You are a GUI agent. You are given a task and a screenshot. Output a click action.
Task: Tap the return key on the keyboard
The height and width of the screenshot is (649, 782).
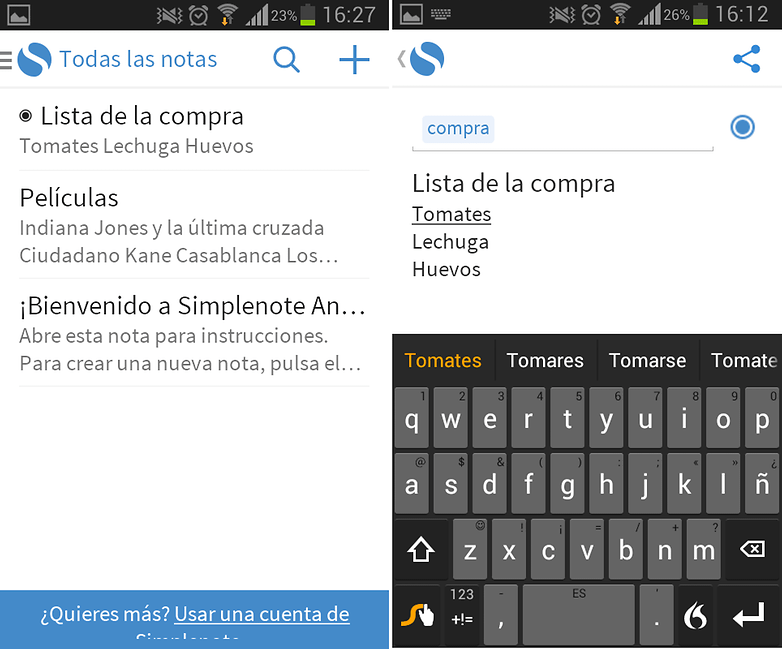[x=749, y=615]
